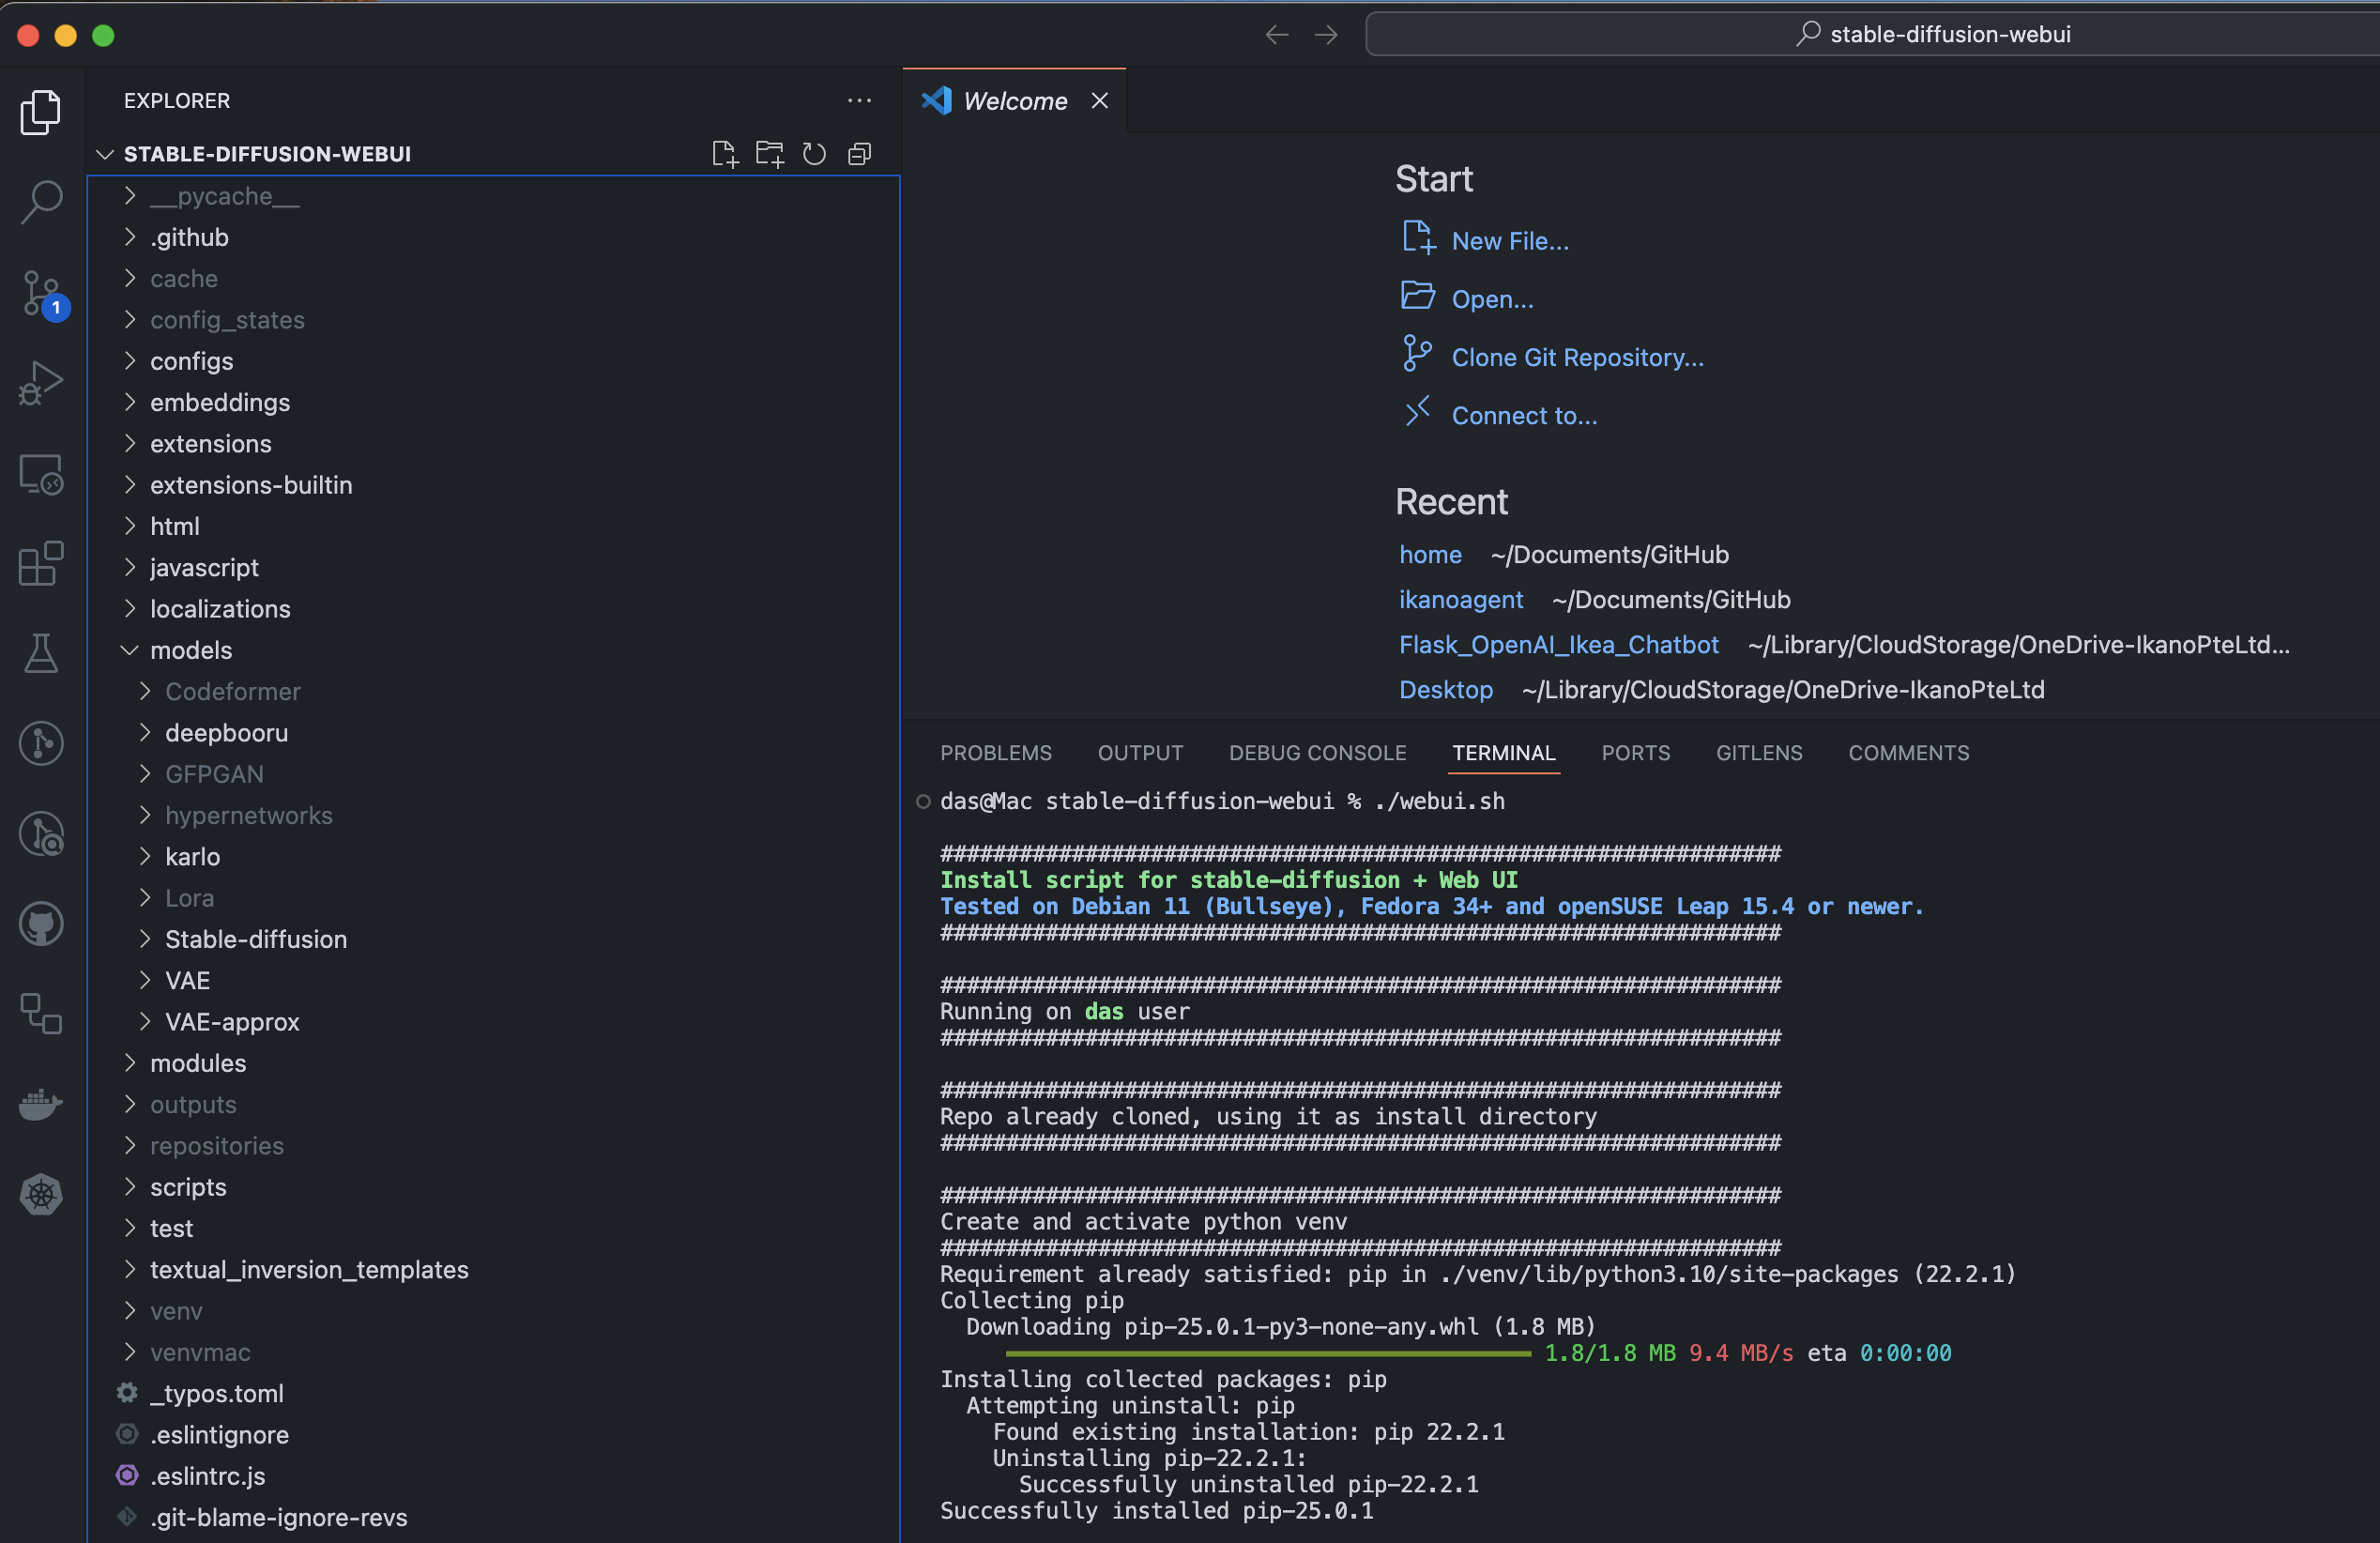Expand the scripts folder

188,1187
